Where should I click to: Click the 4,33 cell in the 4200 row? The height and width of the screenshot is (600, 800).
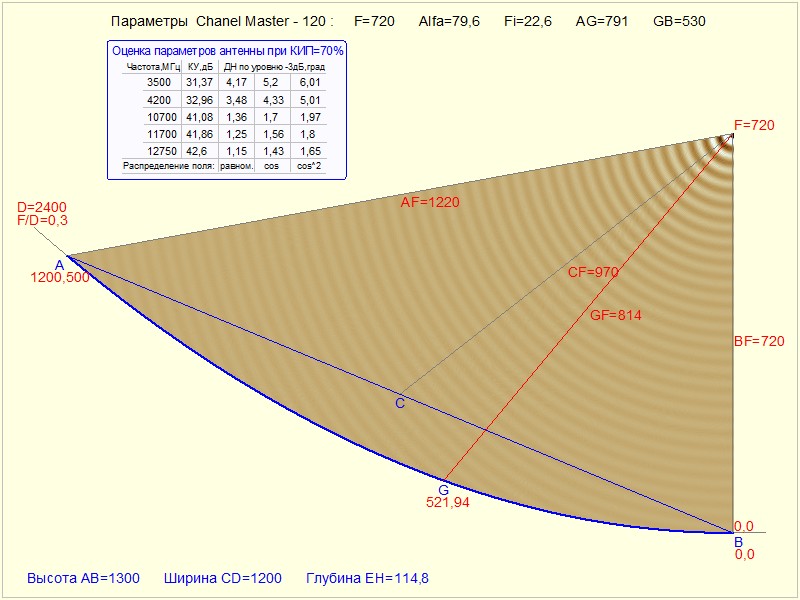pyautogui.click(x=273, y=100)
